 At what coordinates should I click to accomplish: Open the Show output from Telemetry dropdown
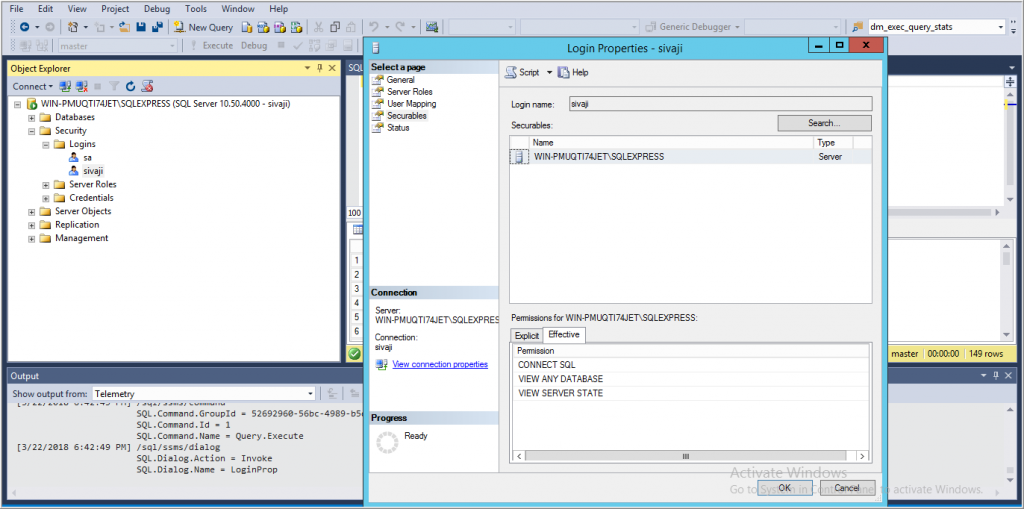[310, 394]
